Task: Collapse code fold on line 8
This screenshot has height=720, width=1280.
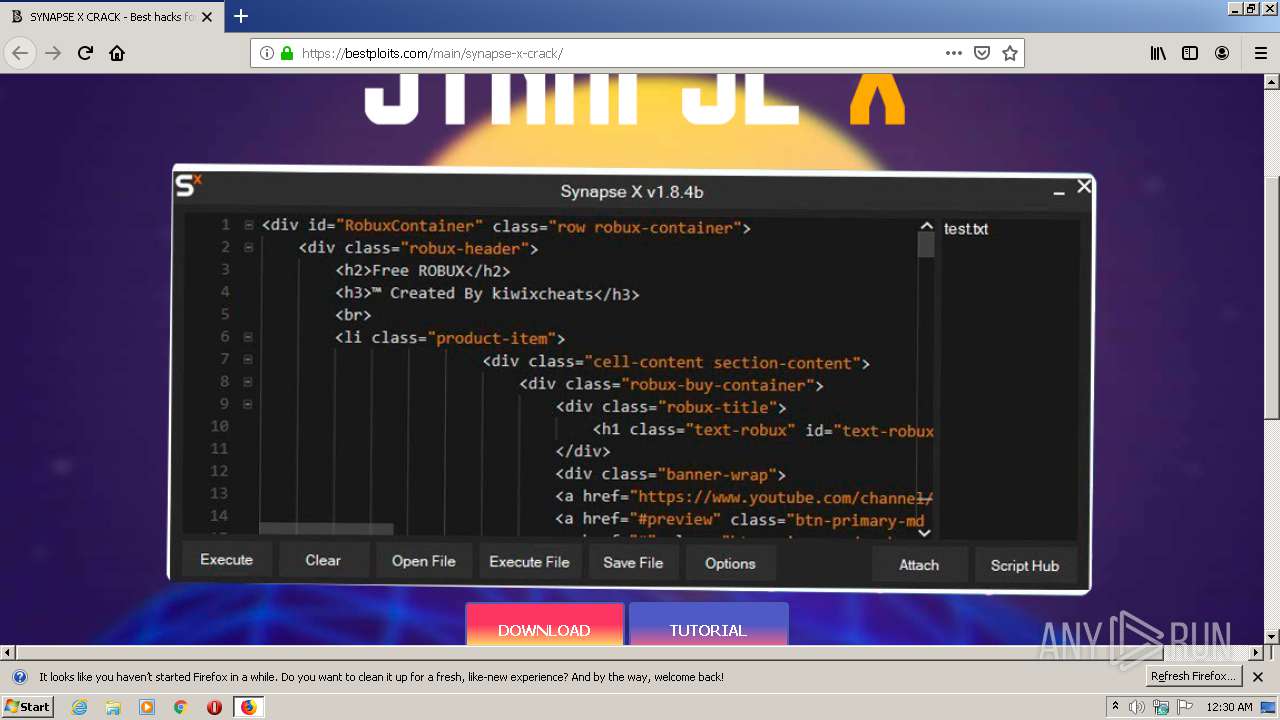Action: point(249,381)
